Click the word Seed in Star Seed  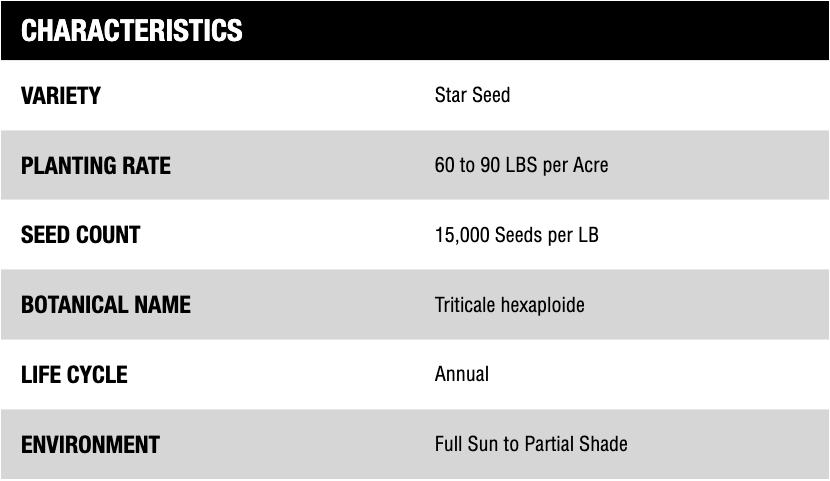point(491,96)
